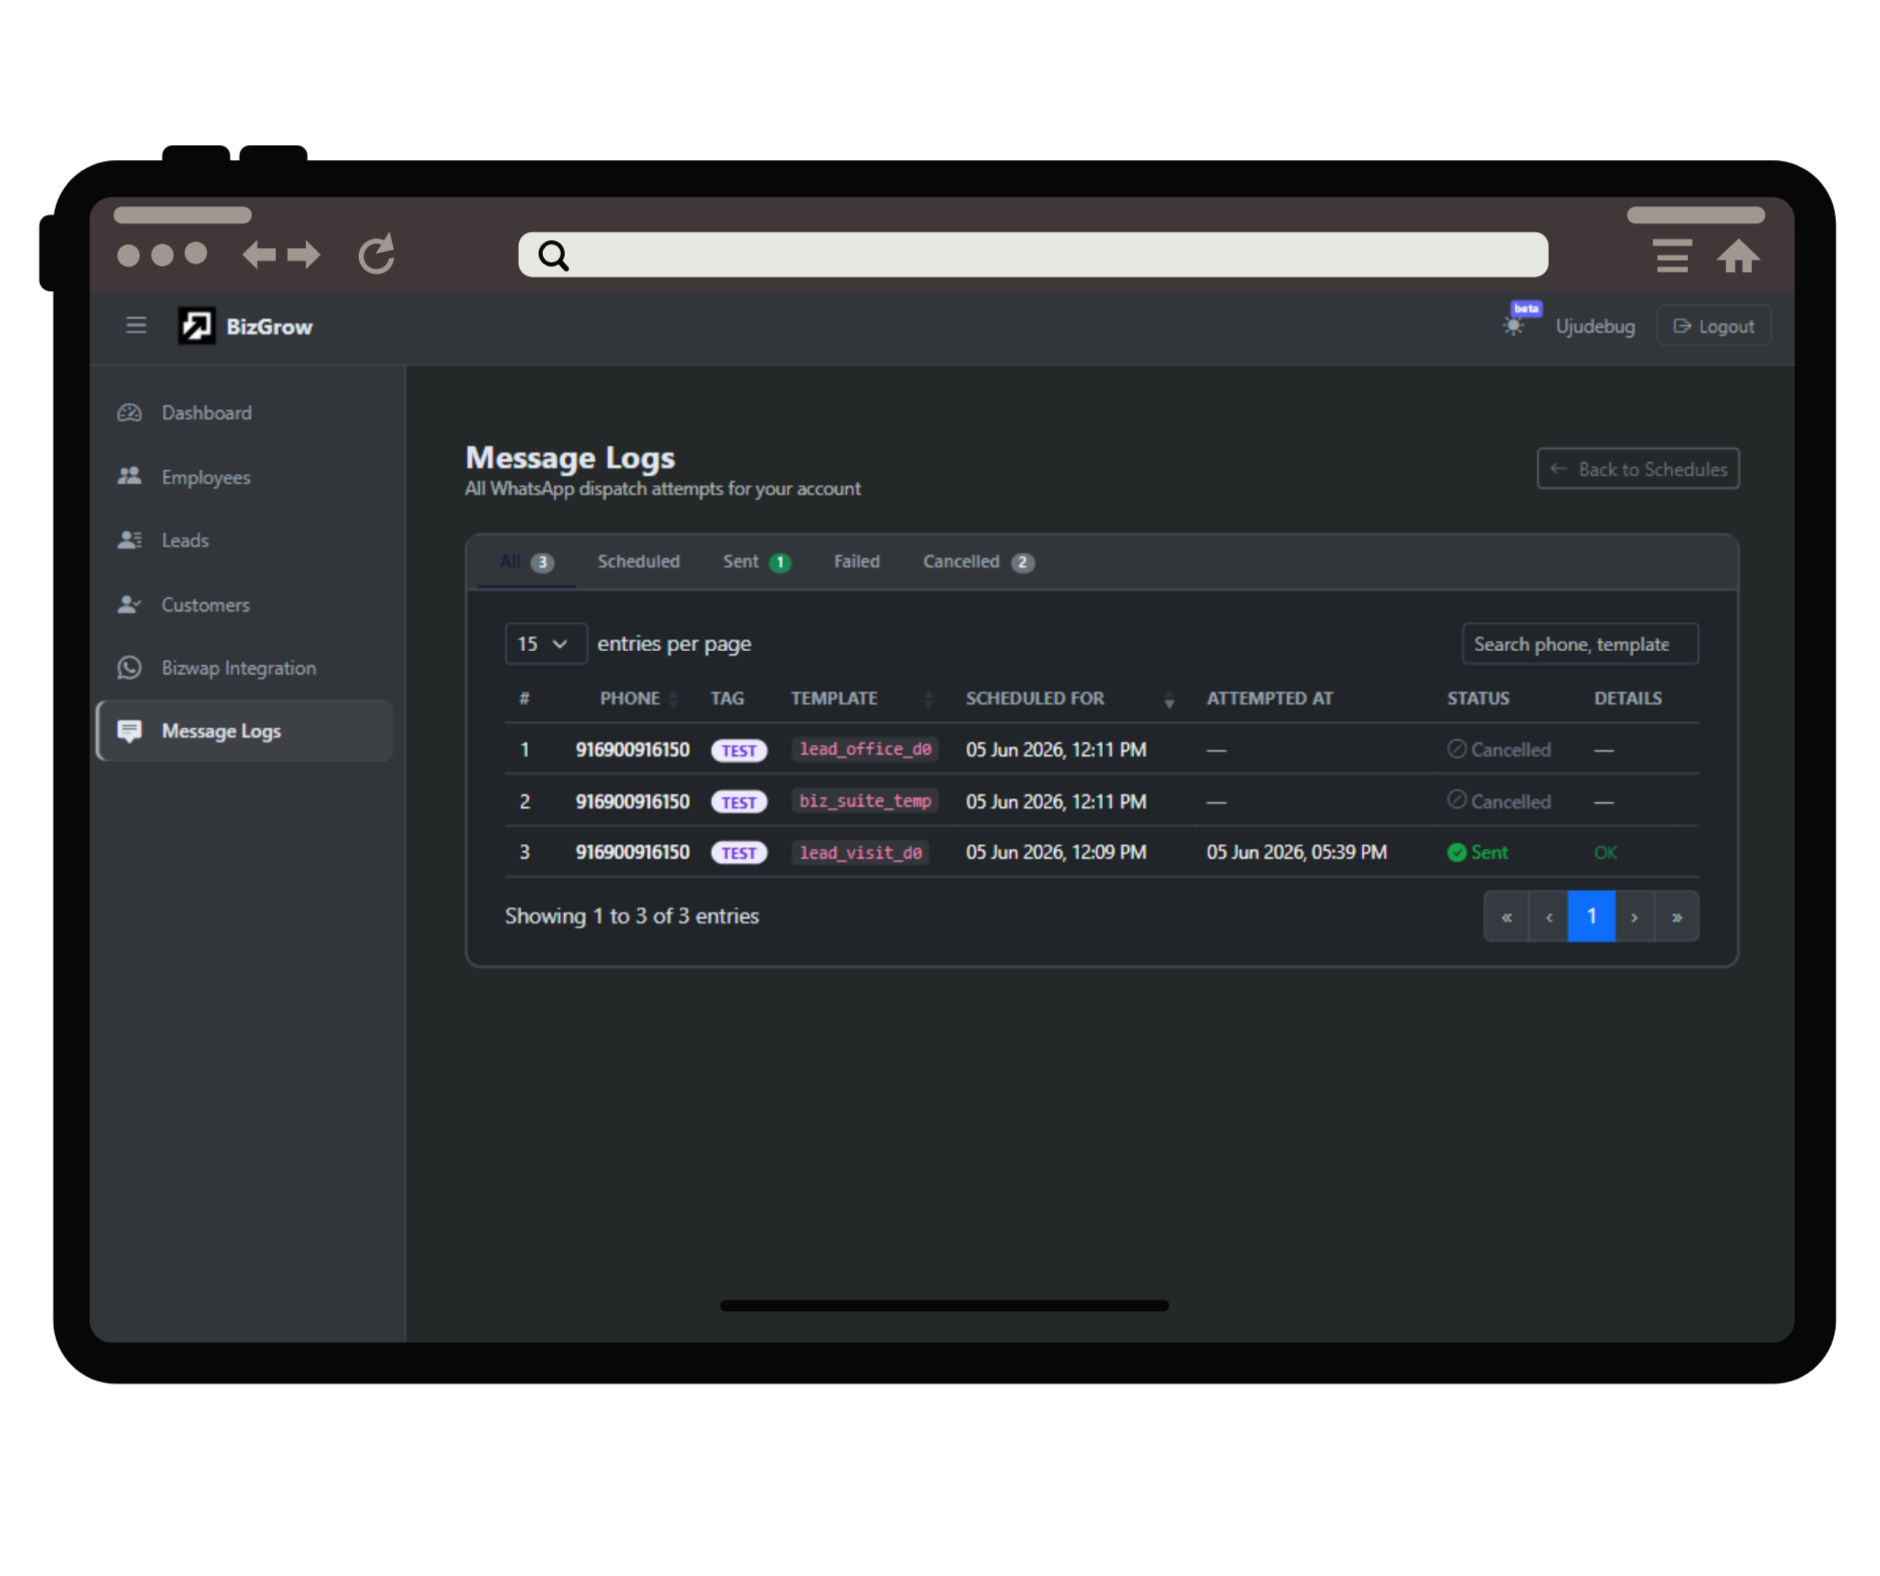Image resolution: width=1880 pixels, height=1576 pixels.
Task: Click the browser home icon
Action: (x=1738, y=256)
